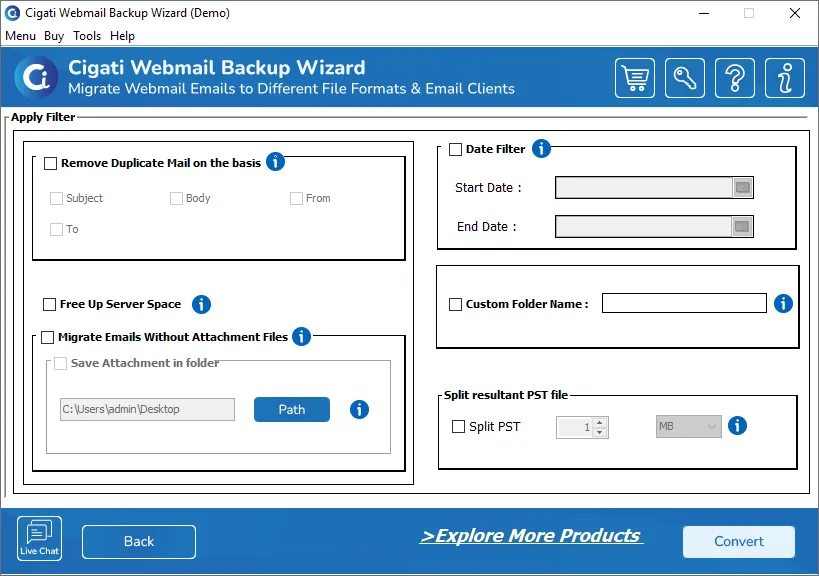Enable the Date Filter checkbox
Screen dimensions: 819x576
455,149
